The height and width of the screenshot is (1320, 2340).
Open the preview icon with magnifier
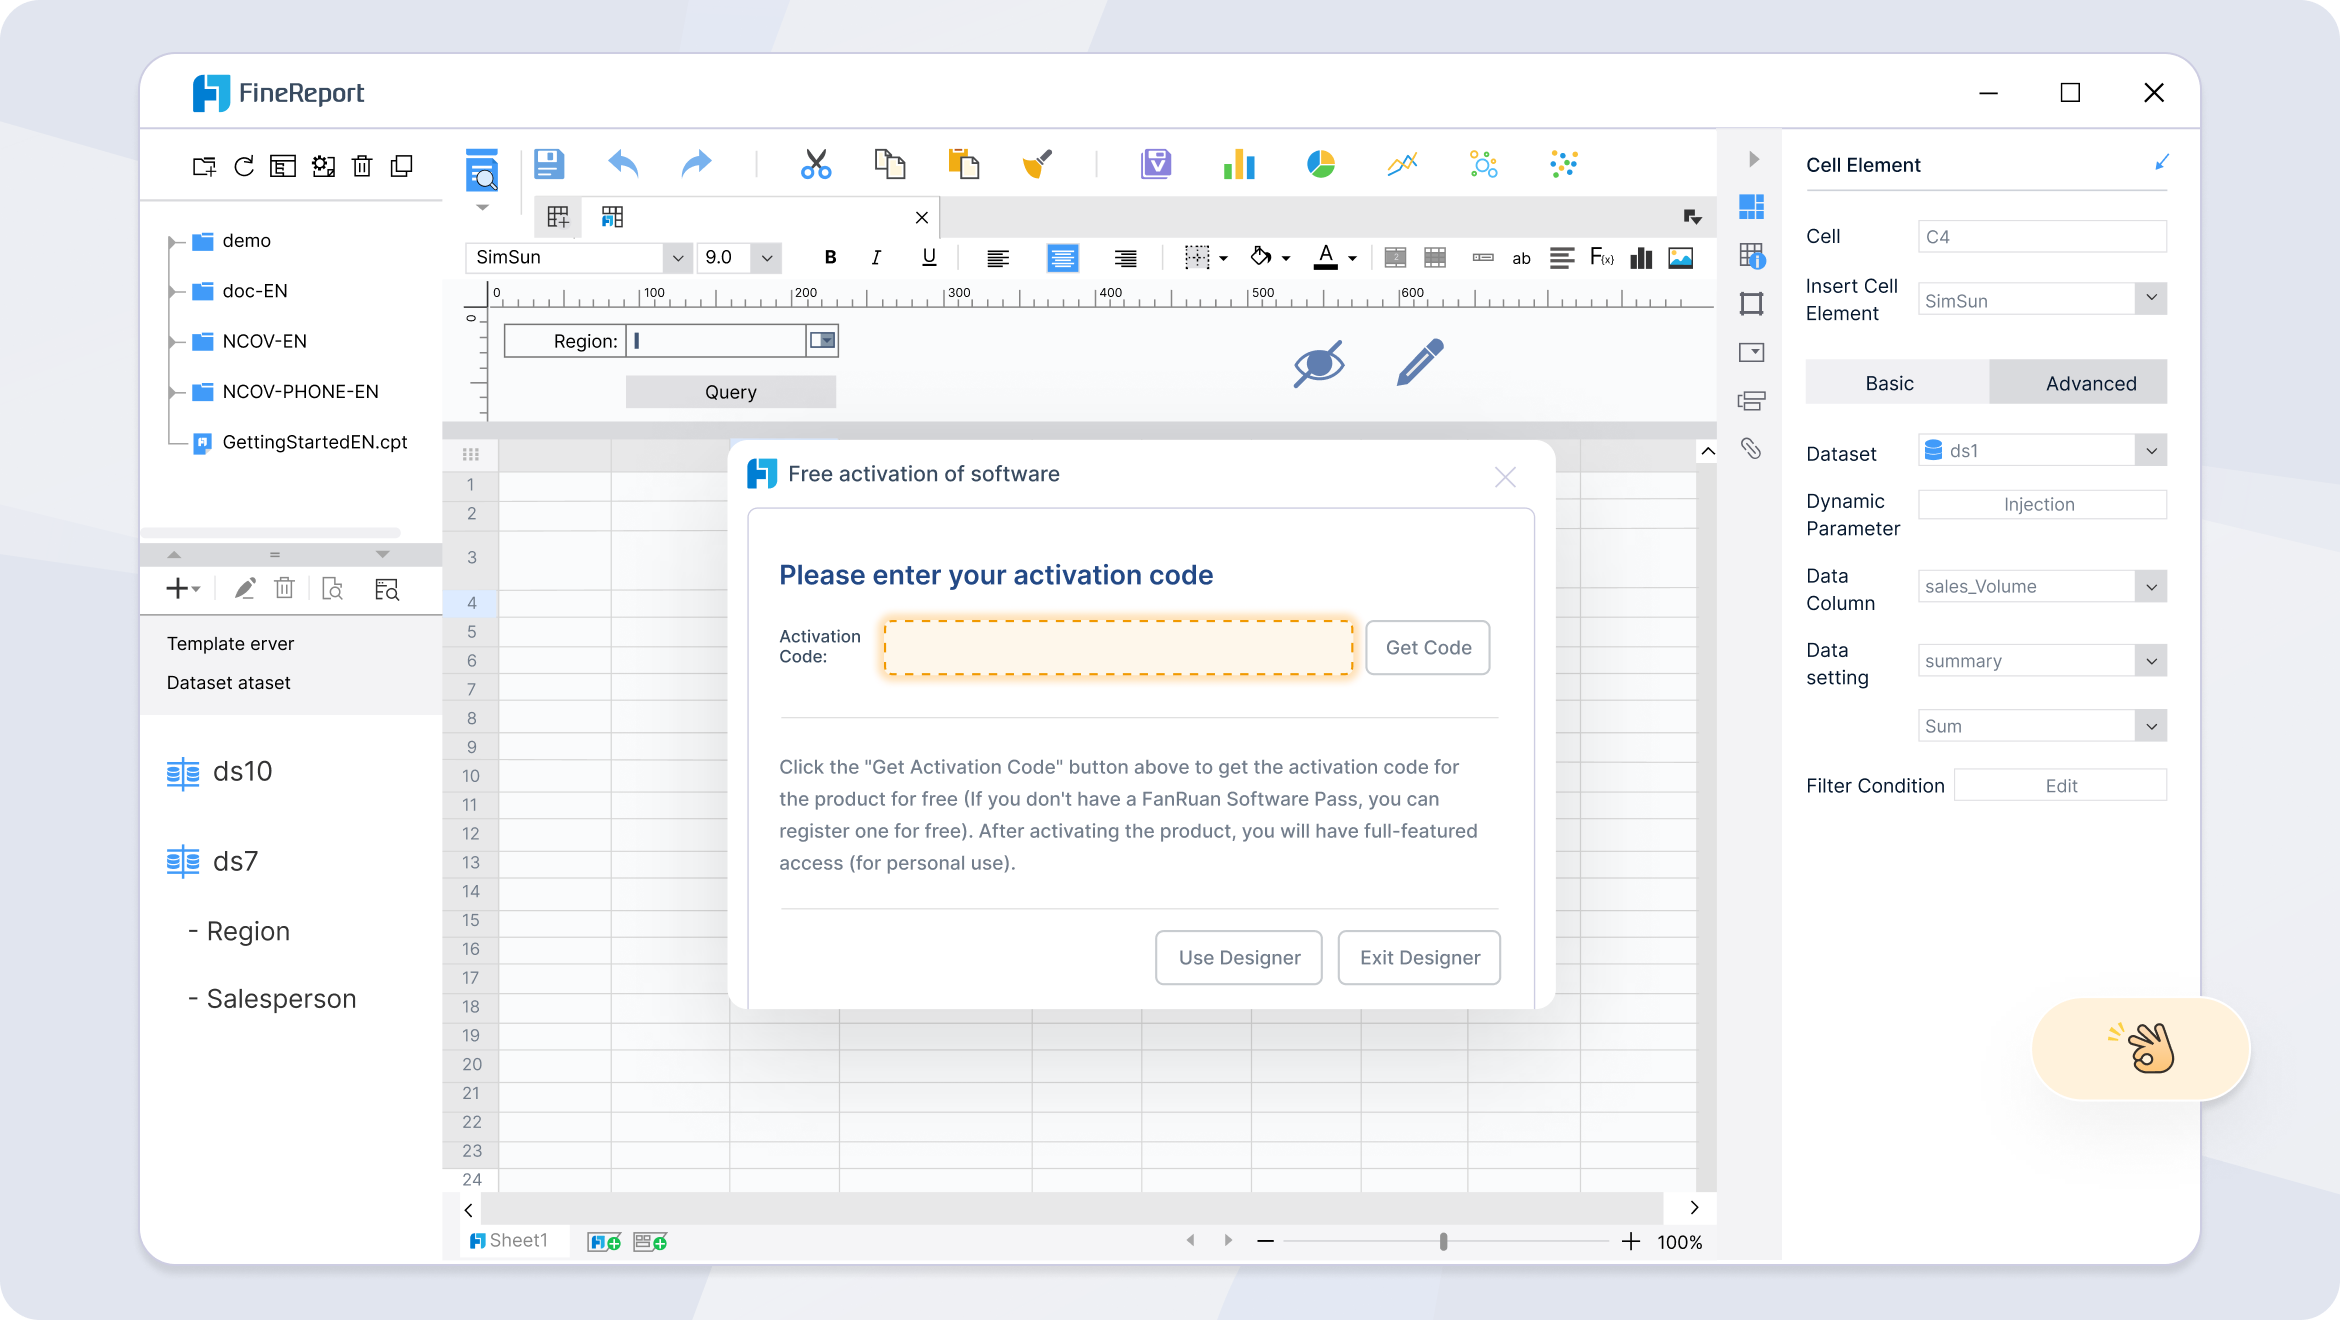click(x=482, y=171)
